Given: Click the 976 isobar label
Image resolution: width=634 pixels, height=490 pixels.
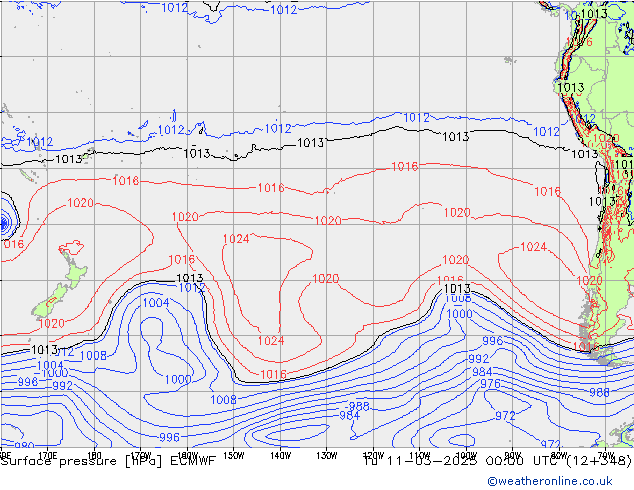Looking at the screenshot, I should pyautogui.click(x=490, y=383).
